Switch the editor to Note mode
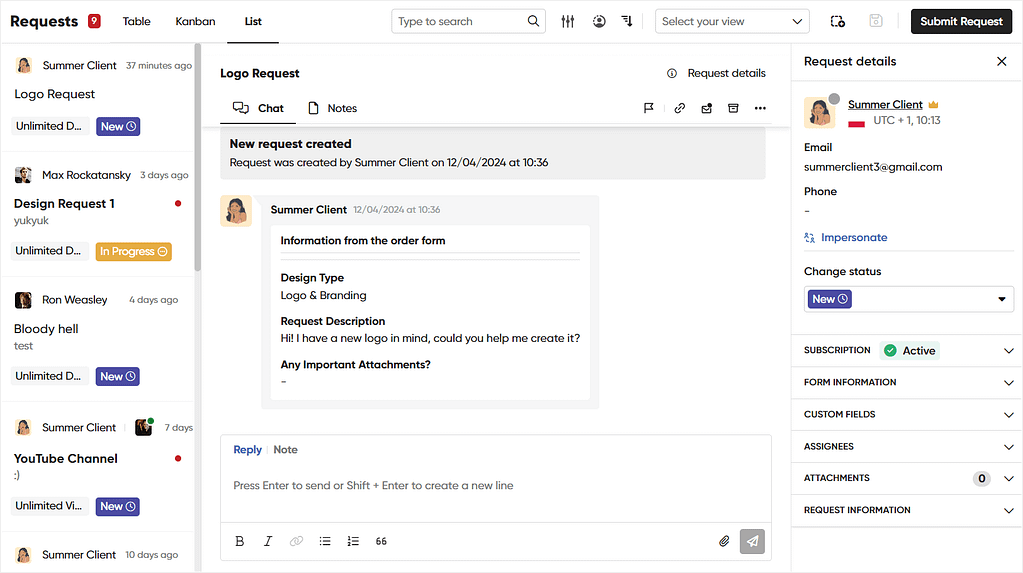Screen dimensions: 1023x573 [285, 450]
